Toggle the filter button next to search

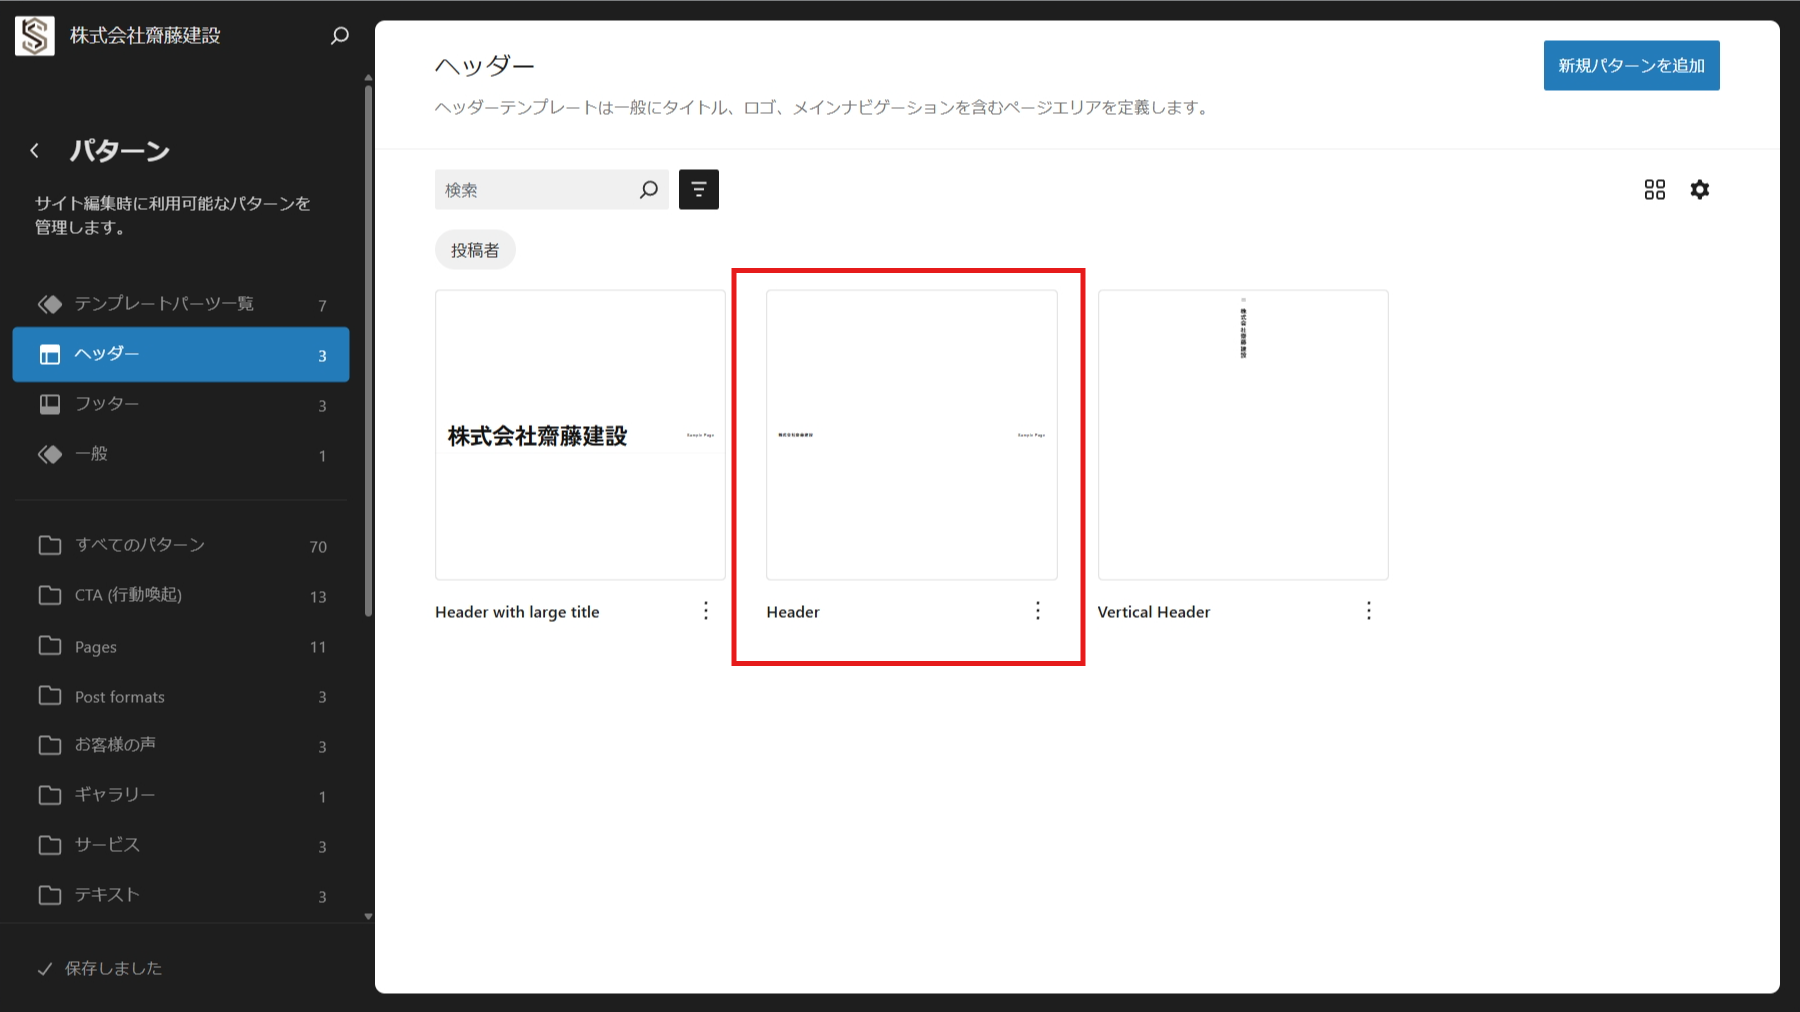tap(698, 189)
